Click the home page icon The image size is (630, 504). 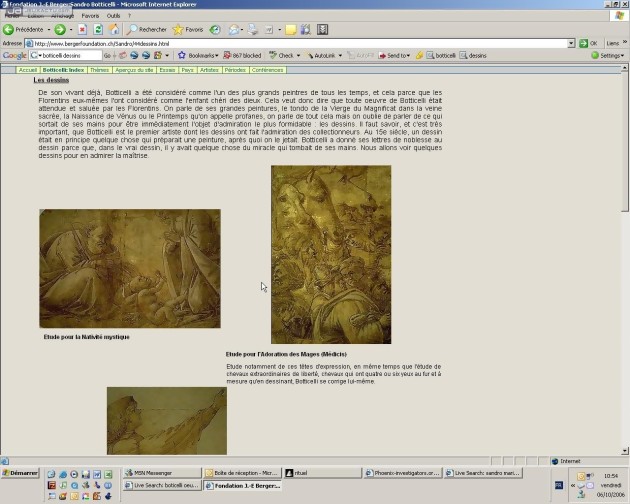[x=115, y=30]
